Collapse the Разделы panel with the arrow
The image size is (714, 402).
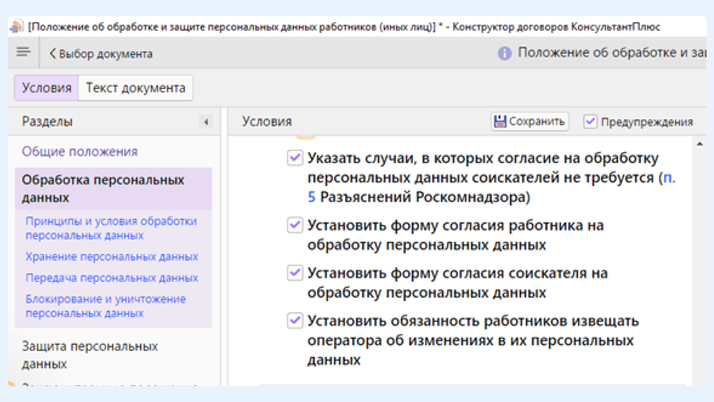point(206,122)
